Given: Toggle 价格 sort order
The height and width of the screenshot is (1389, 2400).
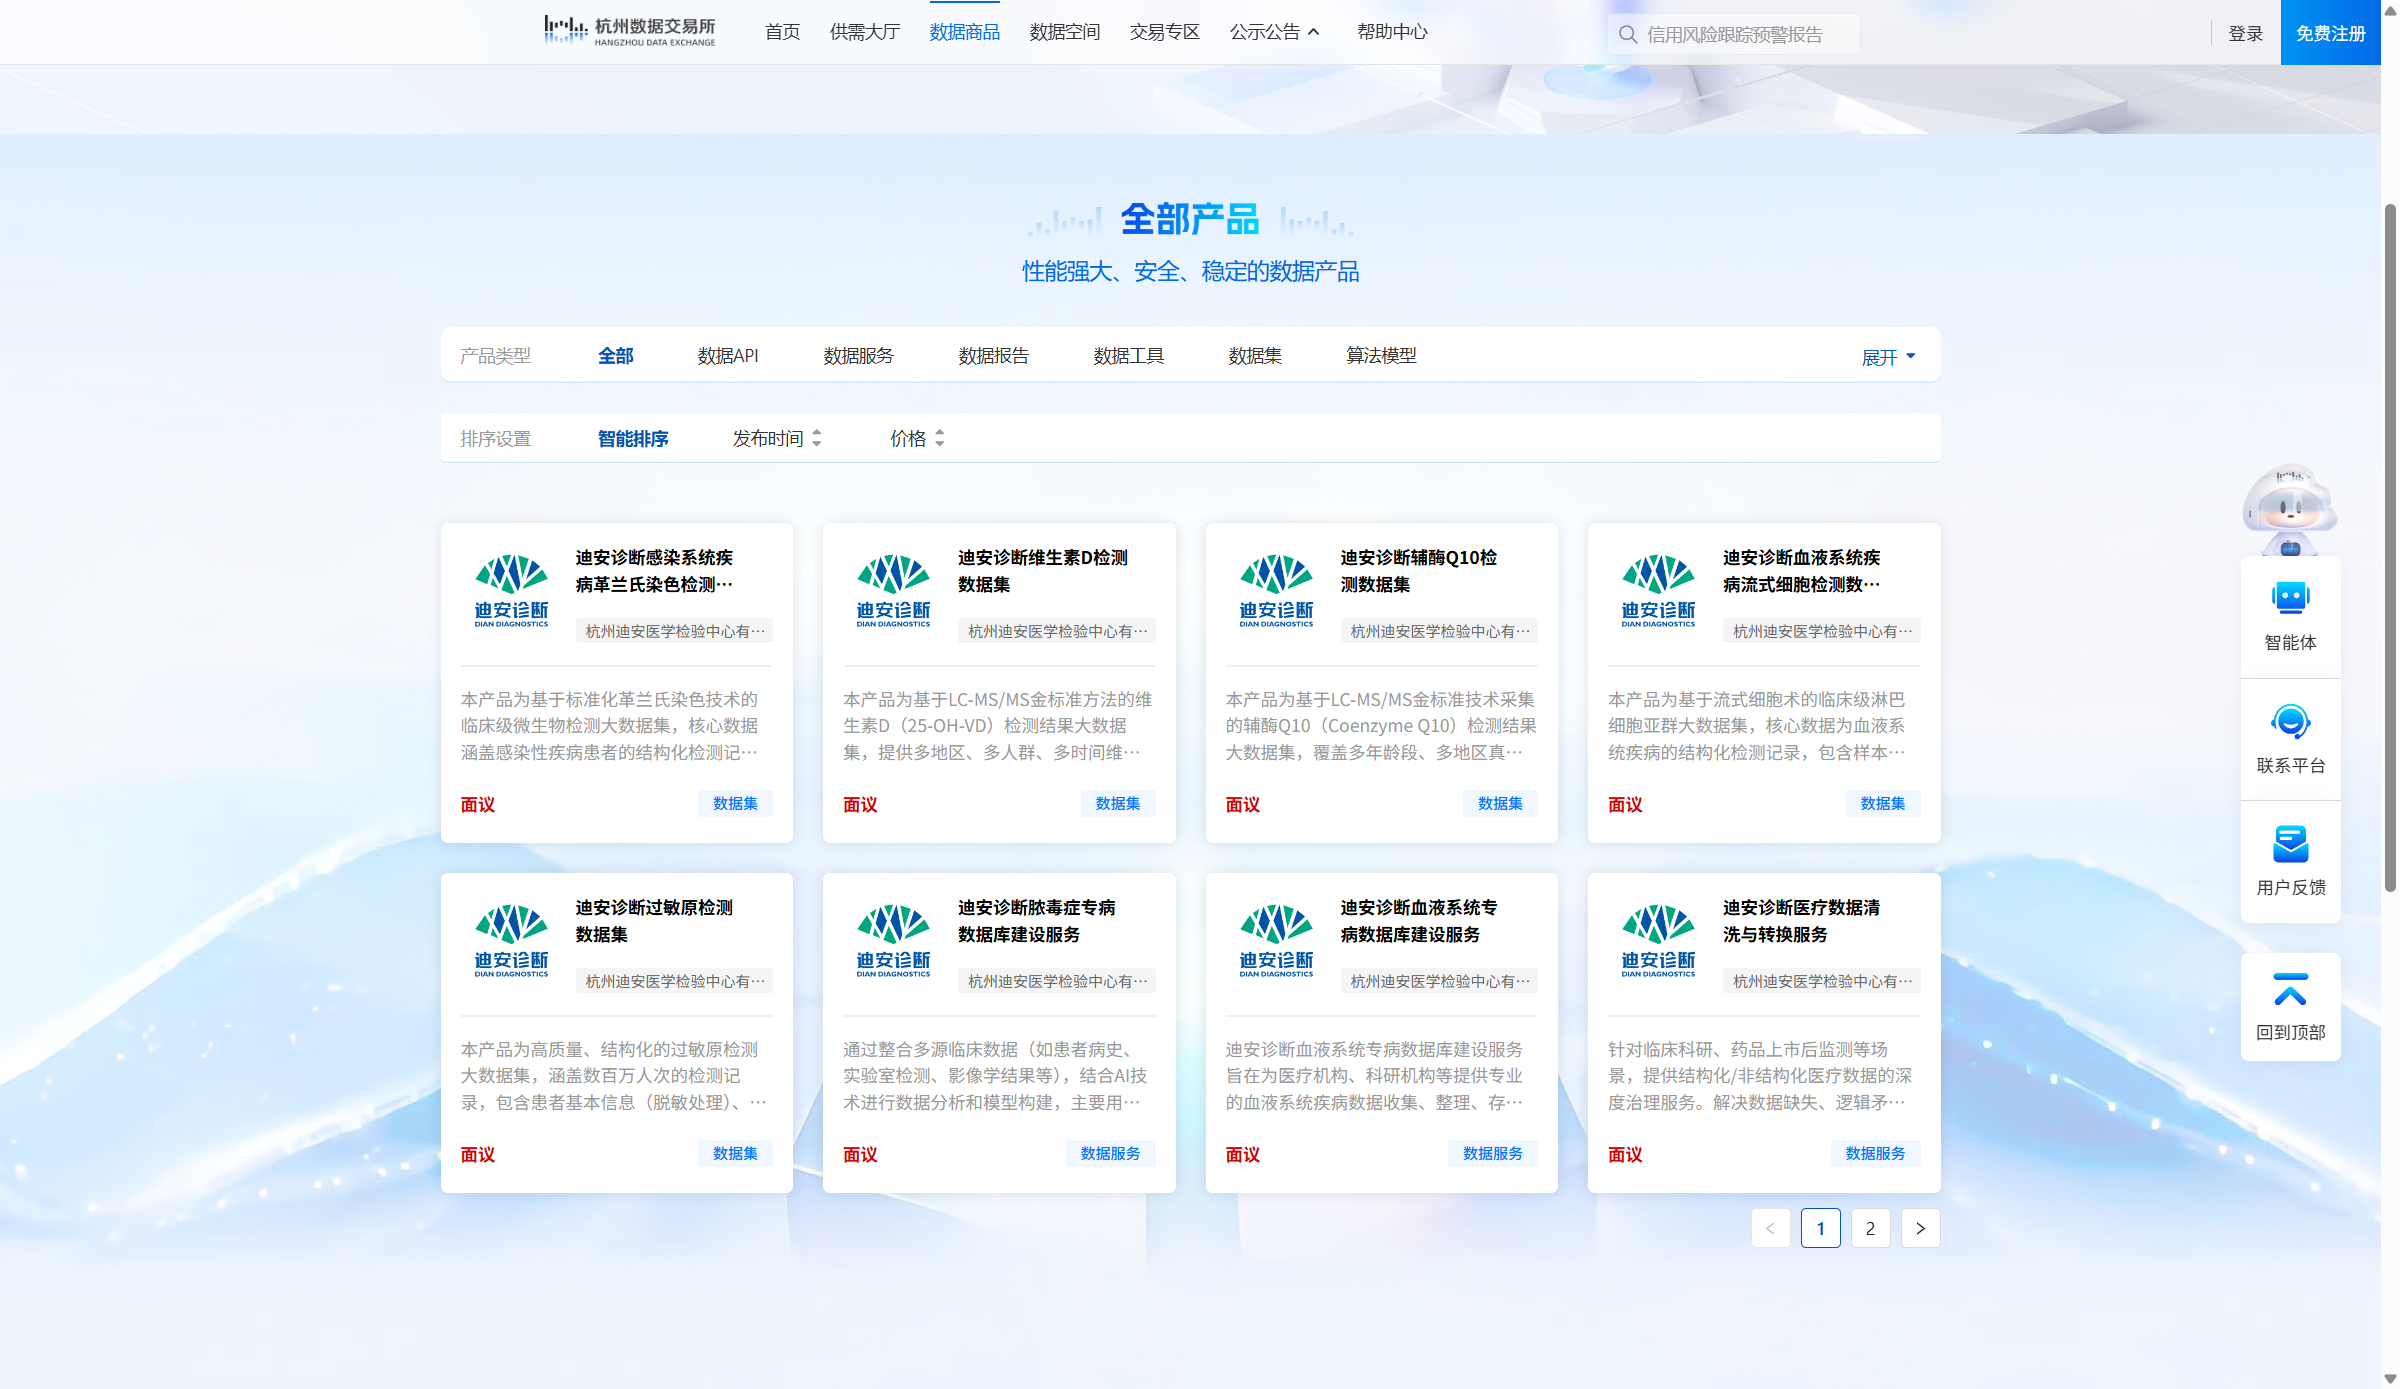Looking at the screenshot, I should (917, 438).
